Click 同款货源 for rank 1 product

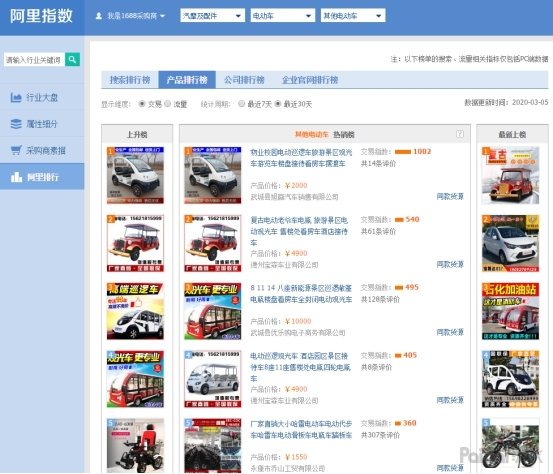pos(450,196)
